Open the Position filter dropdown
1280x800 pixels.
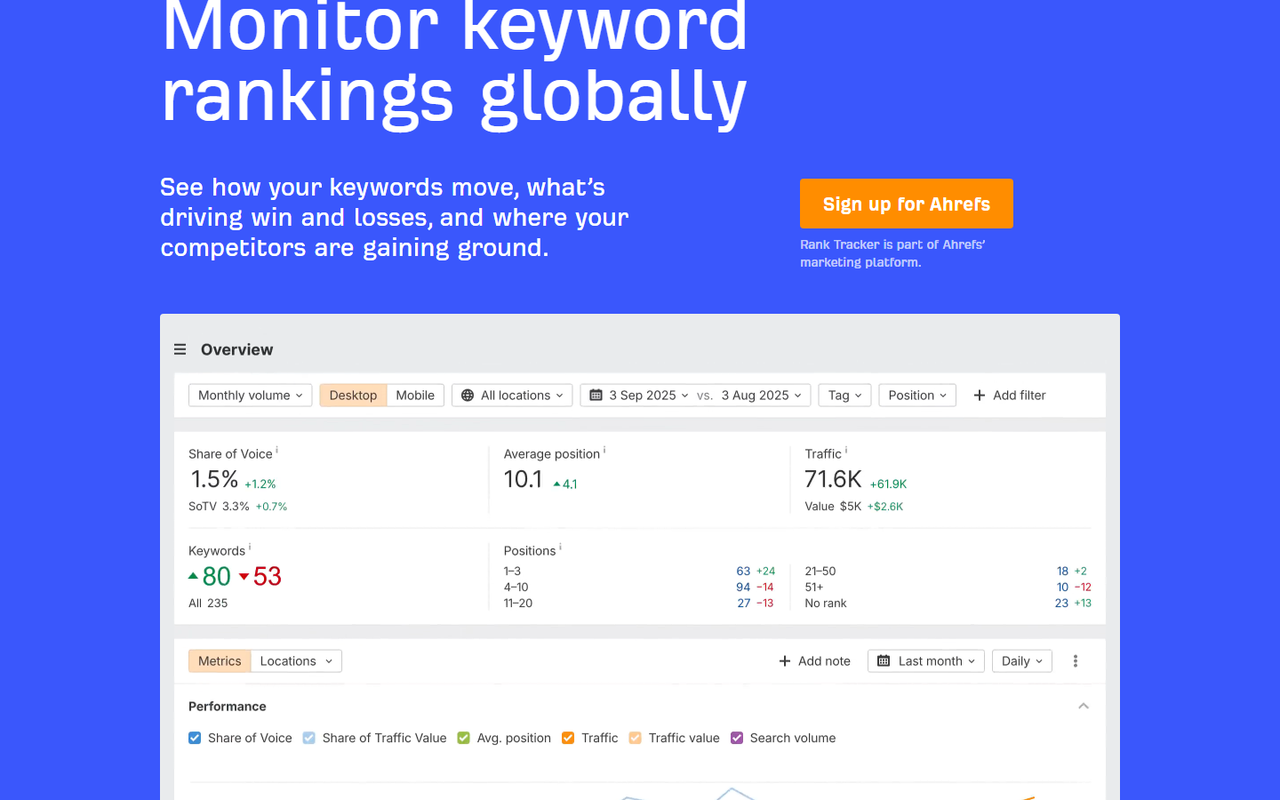click(918, 395)
